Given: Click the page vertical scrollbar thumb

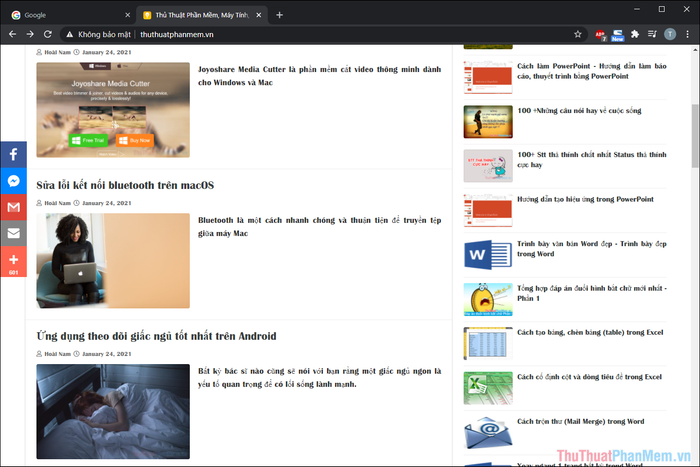Looking at the screenshot, I should click(695, 136).
